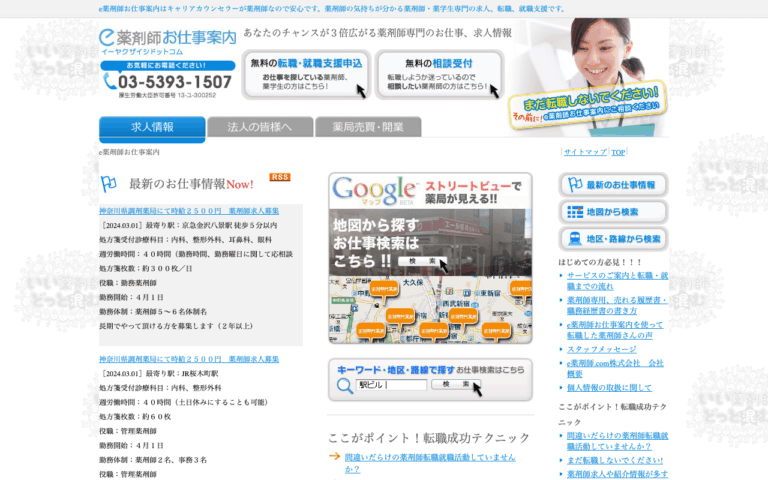Open the 無料の転職・就職支援申込 button
This screenshot has width=768, height=480.
(x=306, y=74)
